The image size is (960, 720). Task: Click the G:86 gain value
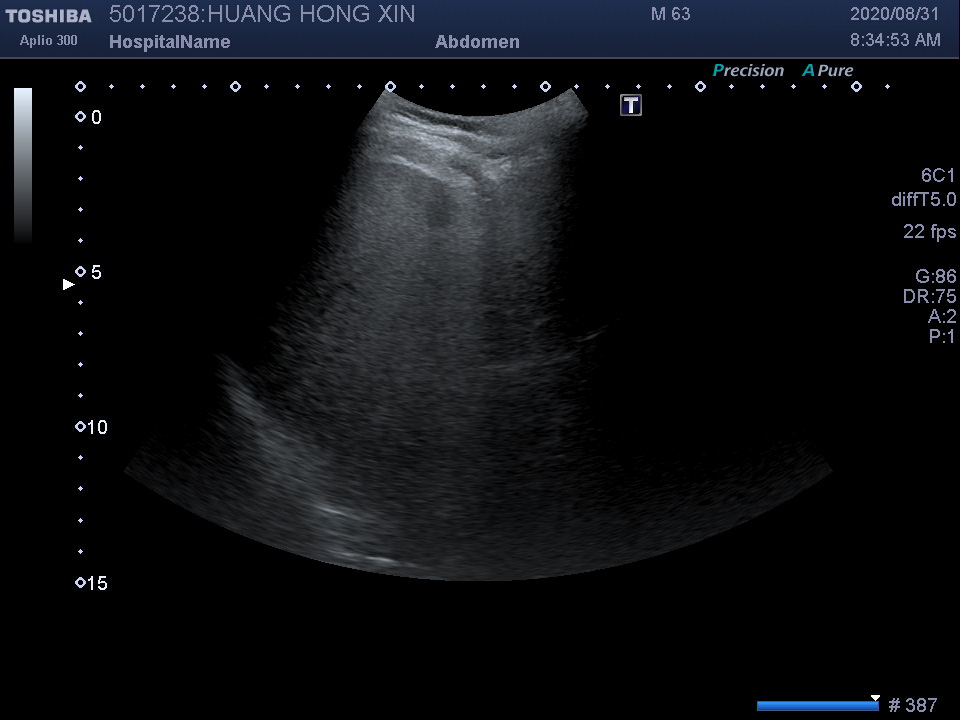pos(935,277)
